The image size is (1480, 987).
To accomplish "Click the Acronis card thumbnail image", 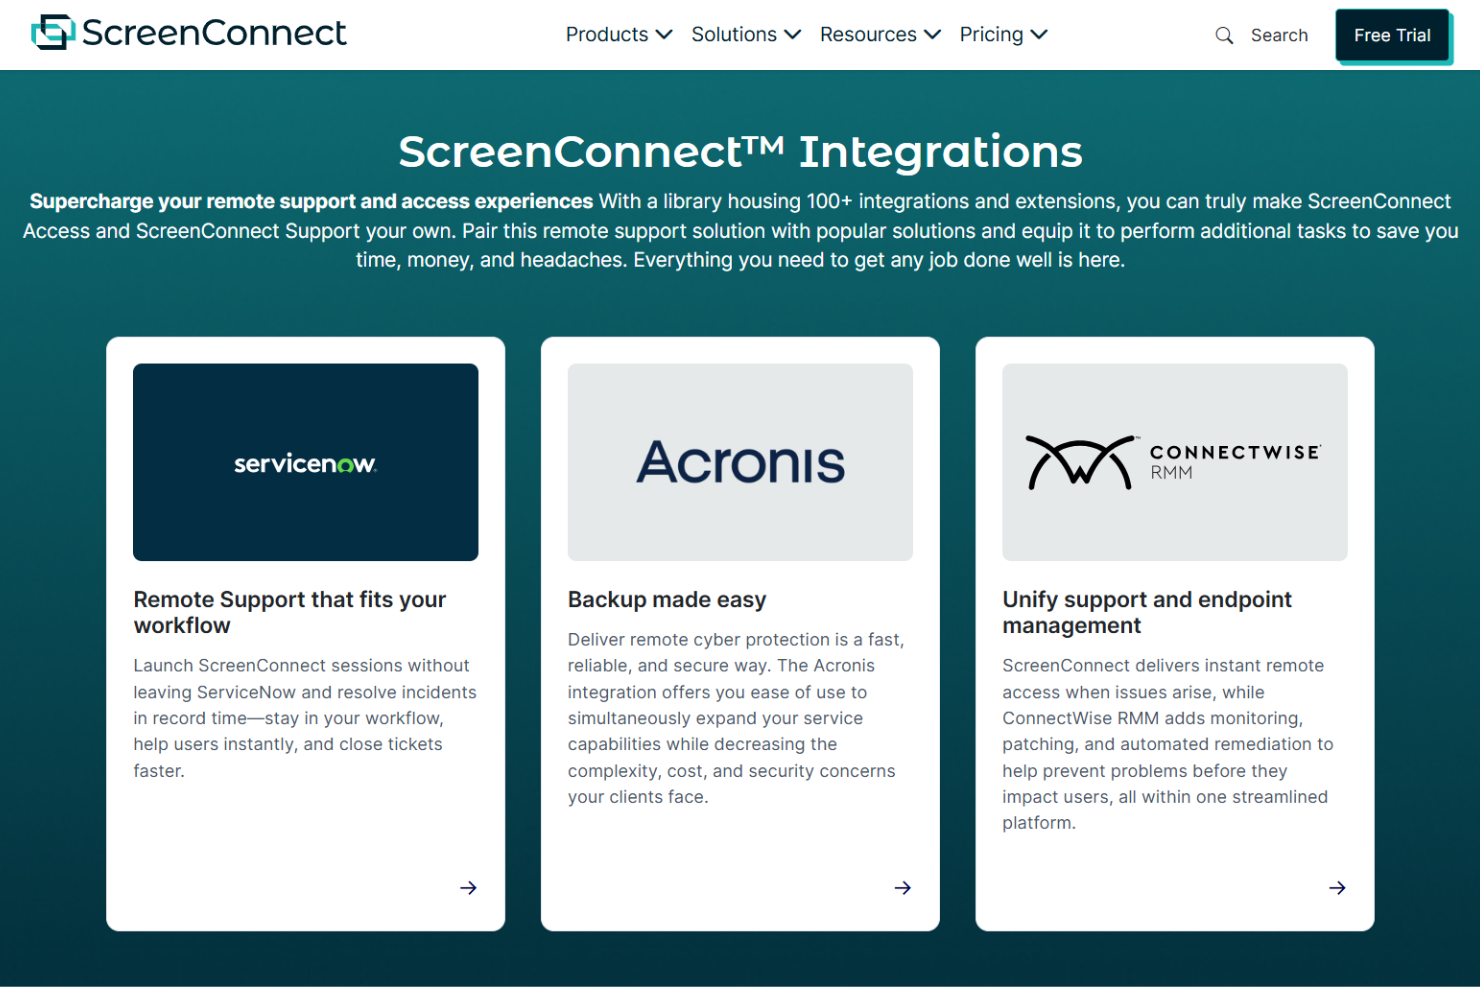I will click(740, 462).
